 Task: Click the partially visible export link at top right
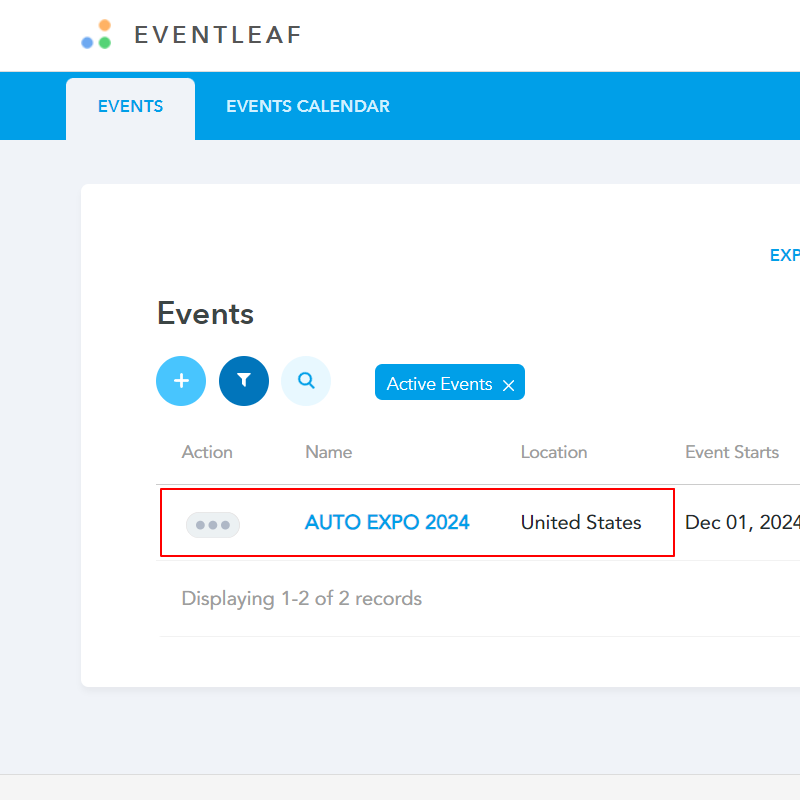point(784,256)
